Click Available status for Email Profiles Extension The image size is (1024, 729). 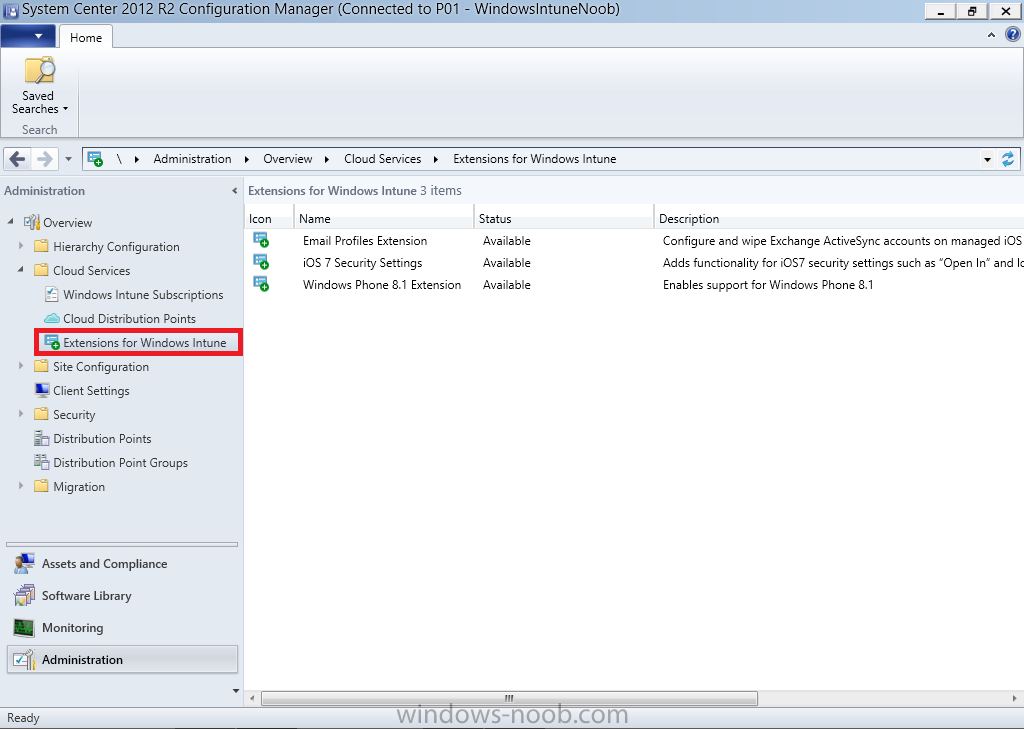coord(506,240)
